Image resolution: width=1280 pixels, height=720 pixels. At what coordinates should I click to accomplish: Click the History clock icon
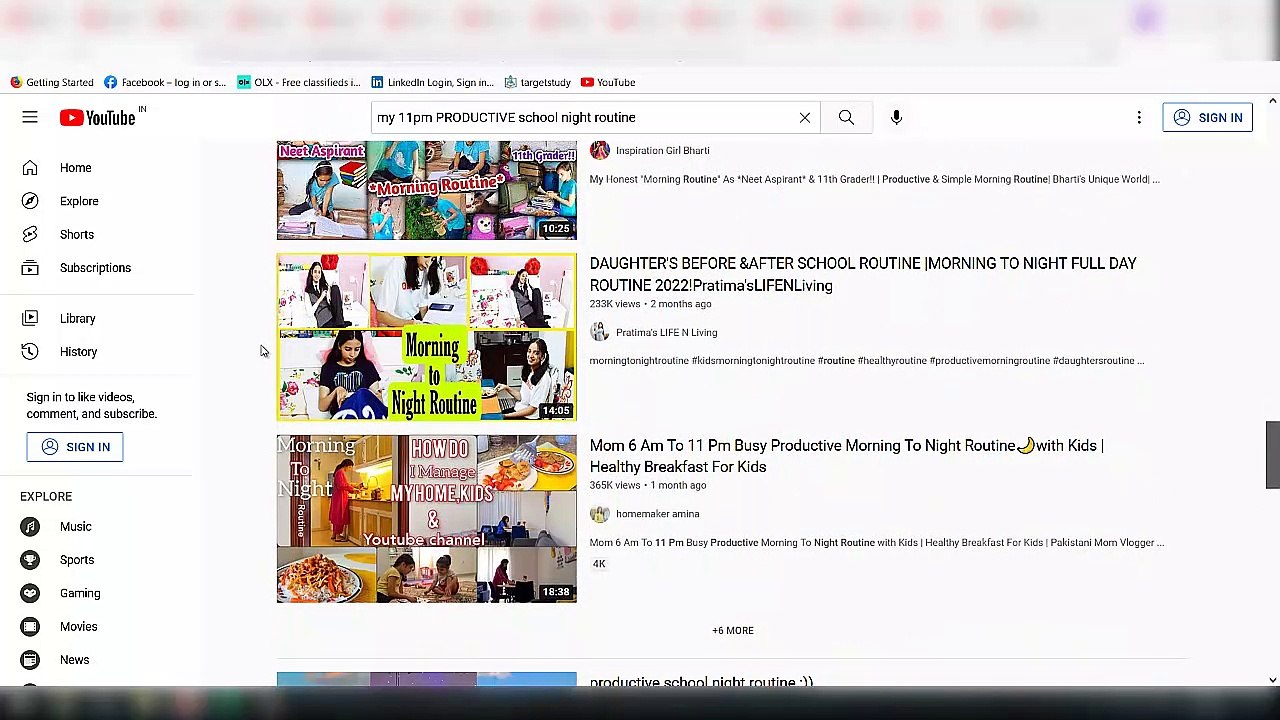30,351
